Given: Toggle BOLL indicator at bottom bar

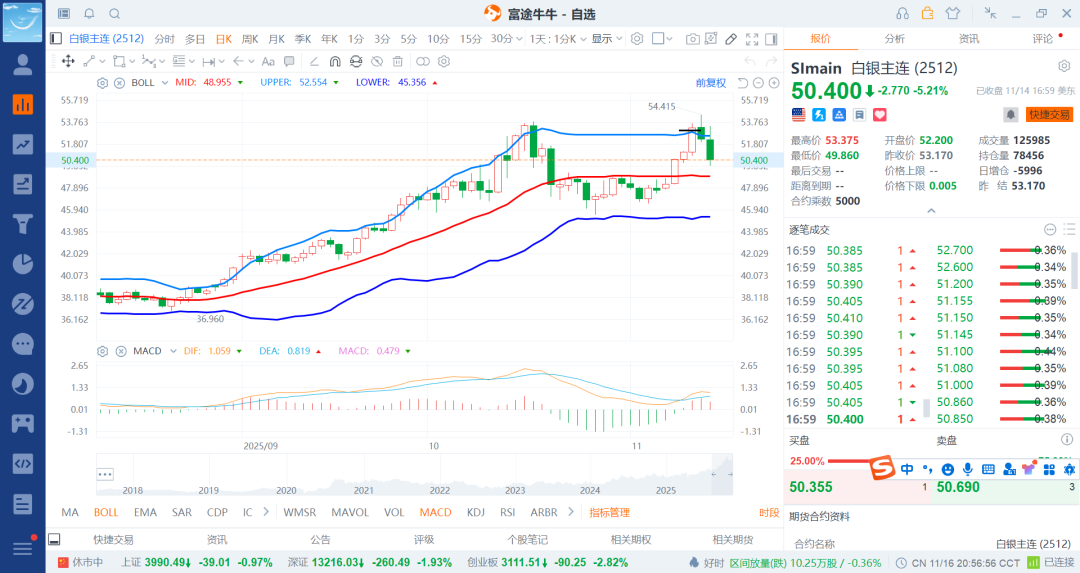Looking at the screenshot, I should click(x=106, y=512).
